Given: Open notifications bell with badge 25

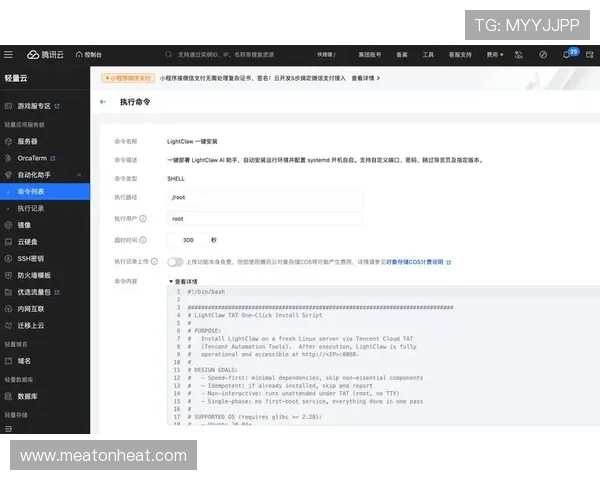Looking at the screenshot, I should (x=567, y=55).
